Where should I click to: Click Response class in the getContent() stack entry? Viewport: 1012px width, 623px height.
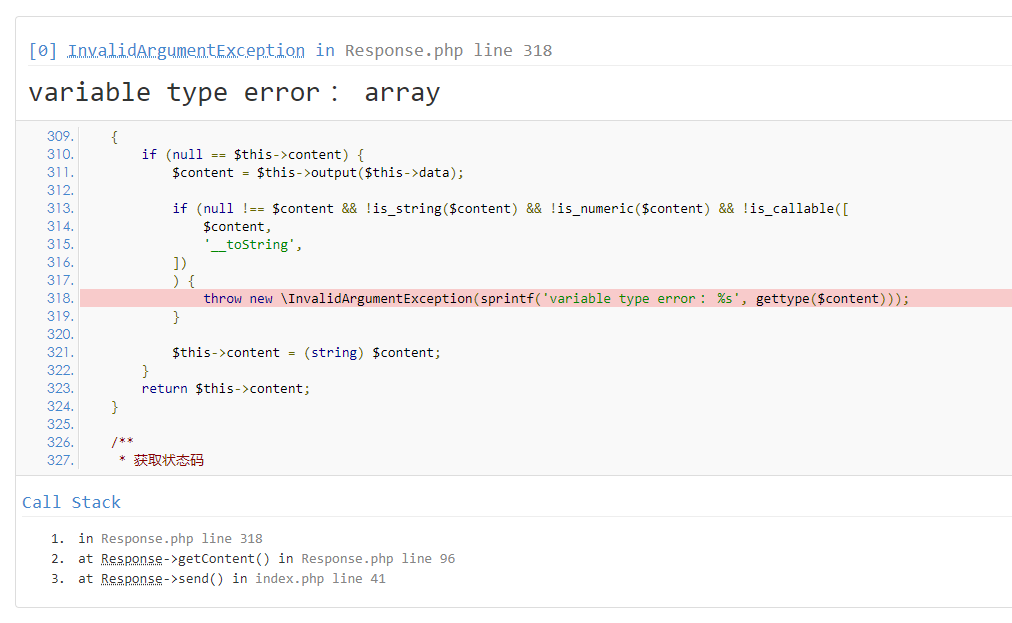(x=131, y=558)
